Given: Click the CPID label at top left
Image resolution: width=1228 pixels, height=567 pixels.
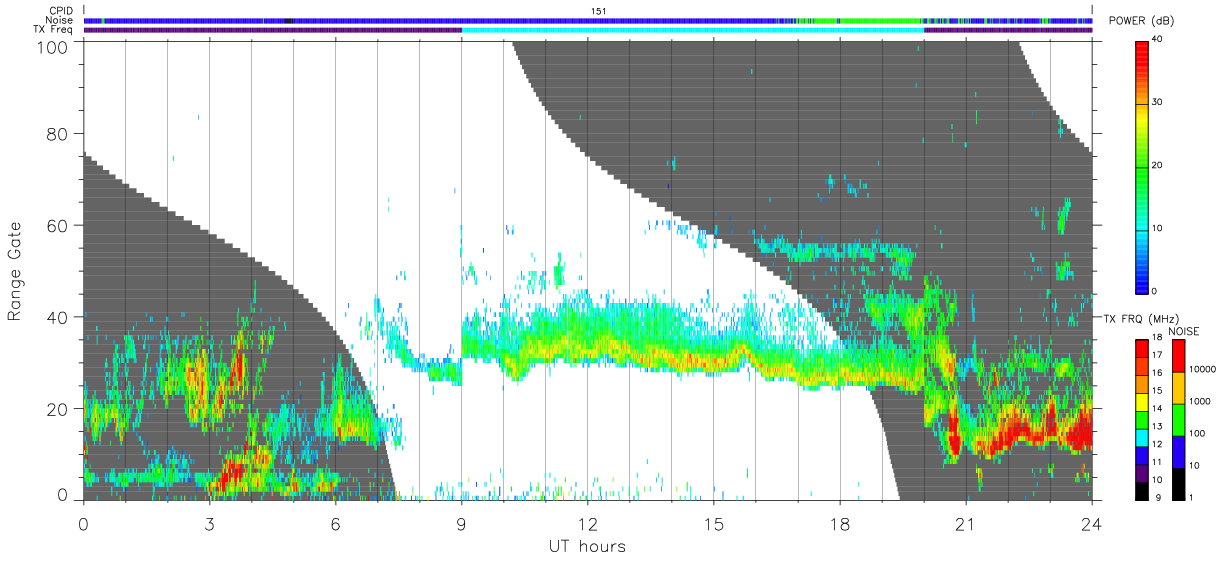Looking at the screenshot, I should click(x=62, y=11).
